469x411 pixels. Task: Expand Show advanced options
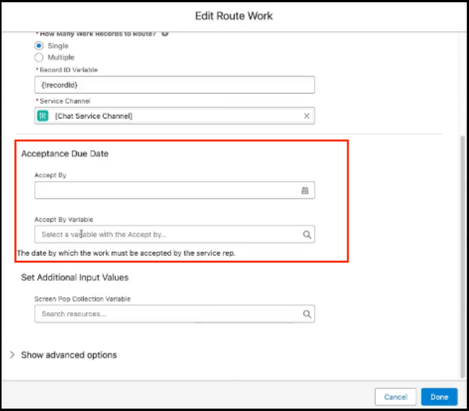(x=69, y=355)
